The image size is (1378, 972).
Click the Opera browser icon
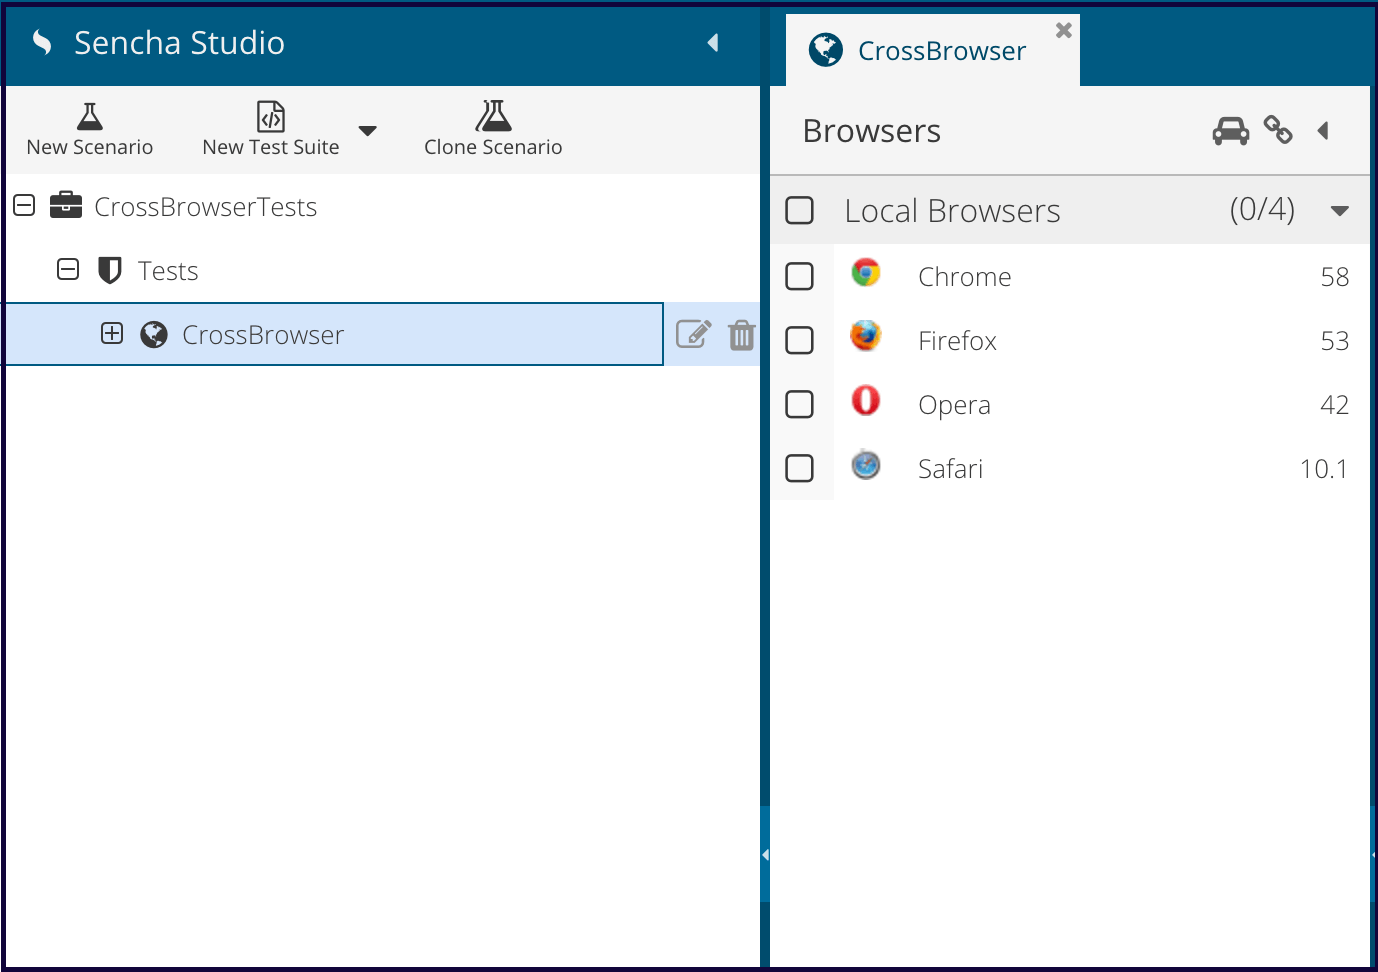tap(866, 400)
